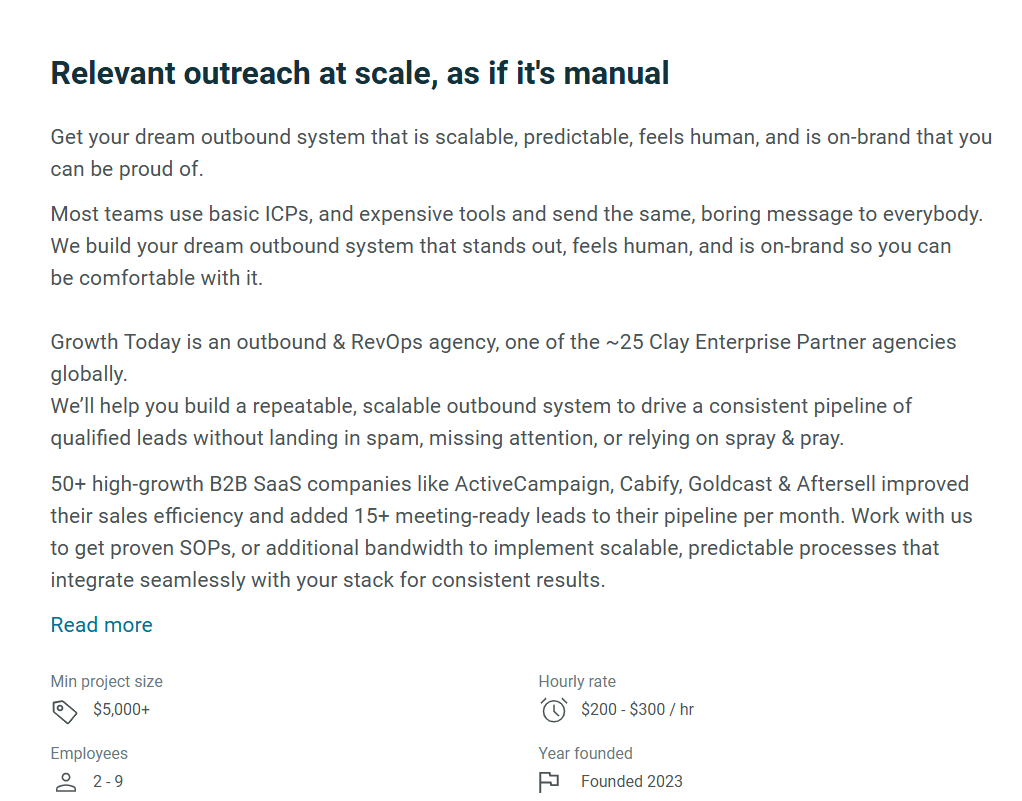
Task: Select the Year founded label
Action: [x=585, y=753]
